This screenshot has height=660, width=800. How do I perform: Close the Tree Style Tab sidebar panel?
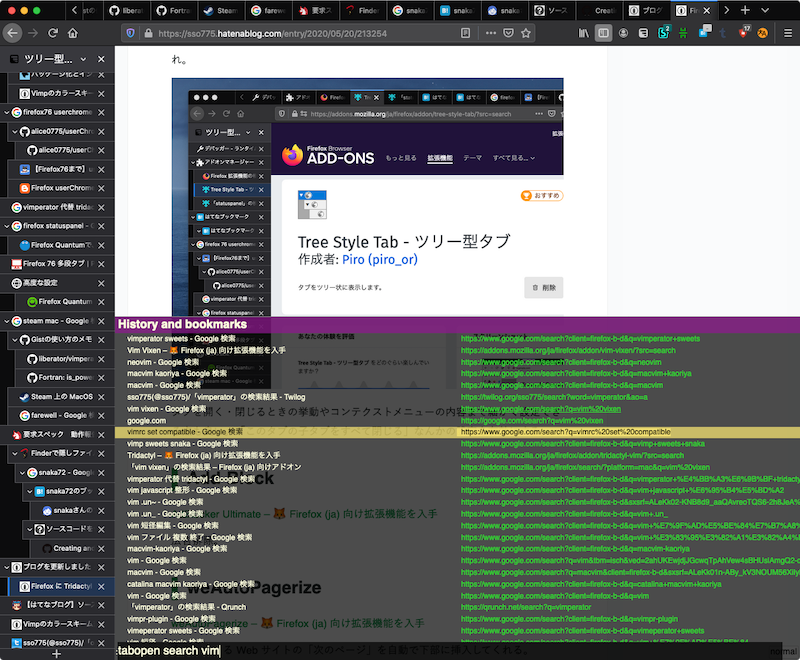101,59
